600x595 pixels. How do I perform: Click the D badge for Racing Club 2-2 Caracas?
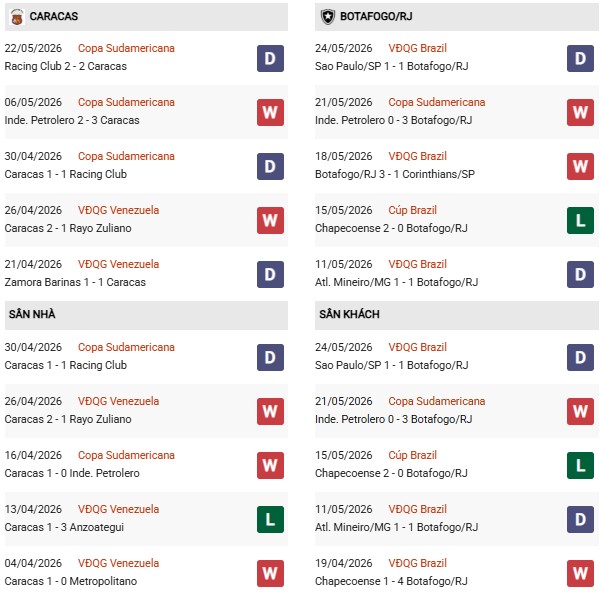[270, 59]
